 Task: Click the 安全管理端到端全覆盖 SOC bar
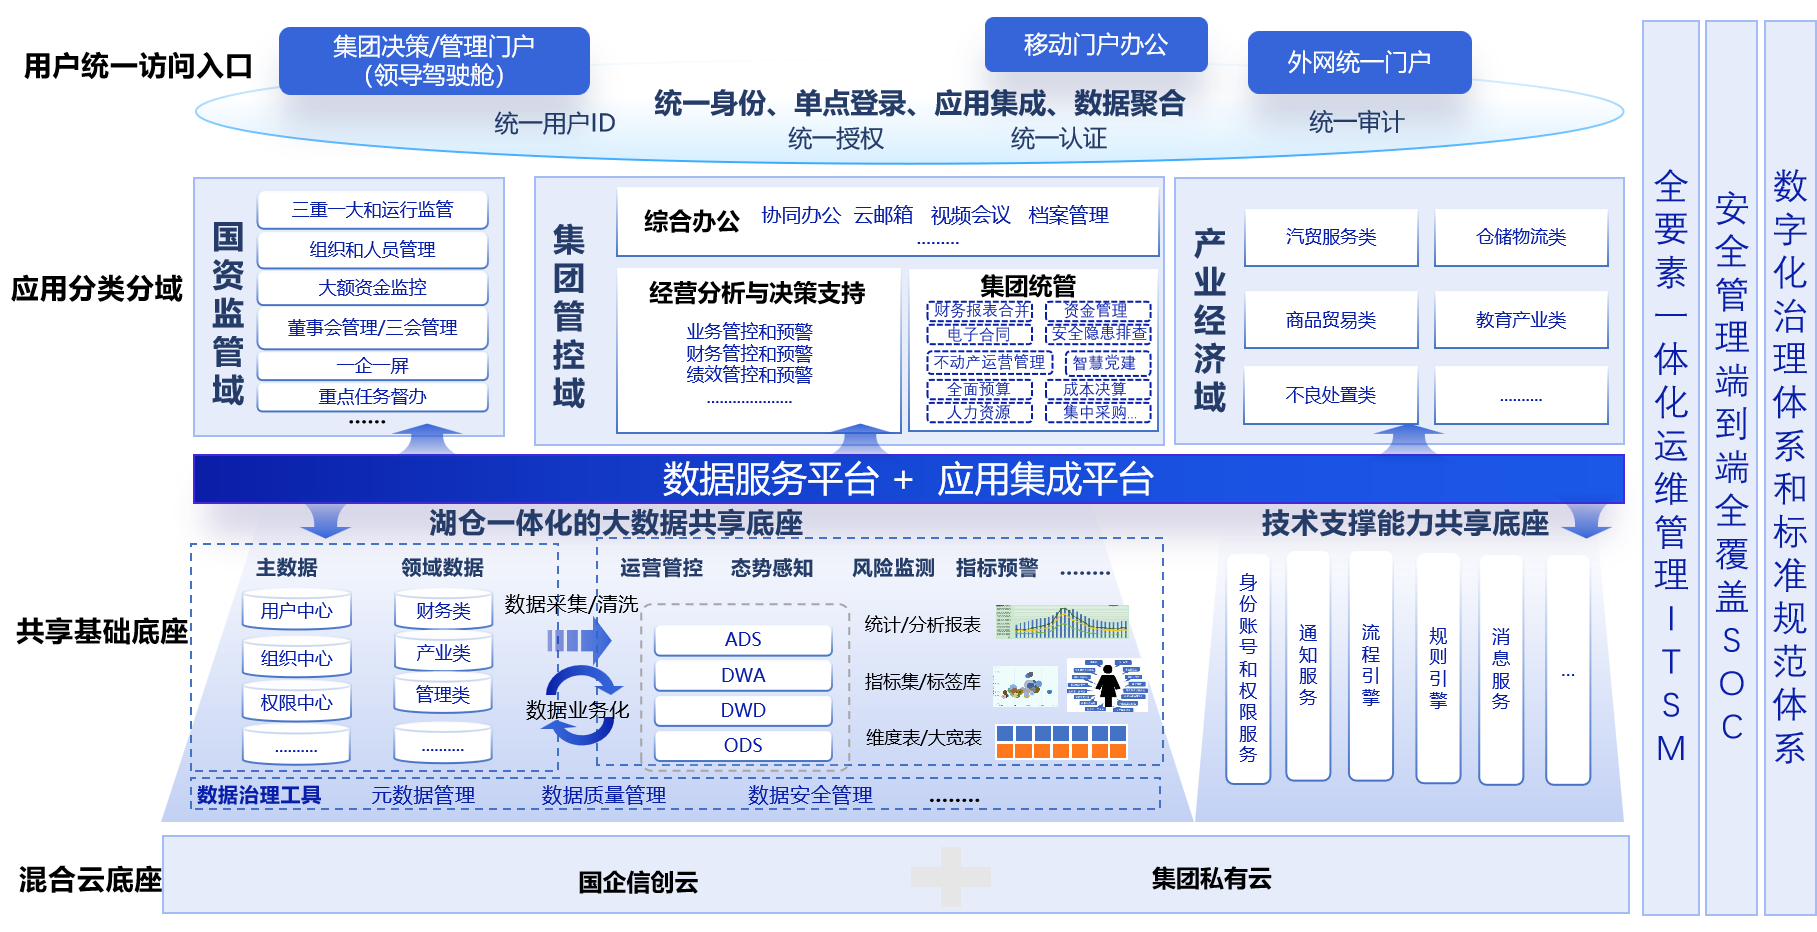pyautogui.click(x=1732, y=467)
